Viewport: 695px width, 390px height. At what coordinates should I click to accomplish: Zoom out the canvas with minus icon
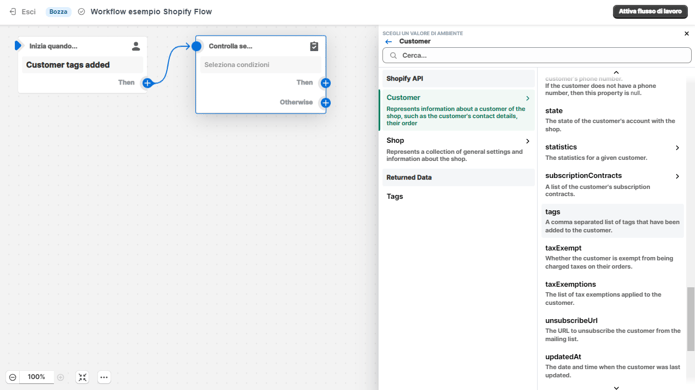pyautogui.click(x=13, y=377)
